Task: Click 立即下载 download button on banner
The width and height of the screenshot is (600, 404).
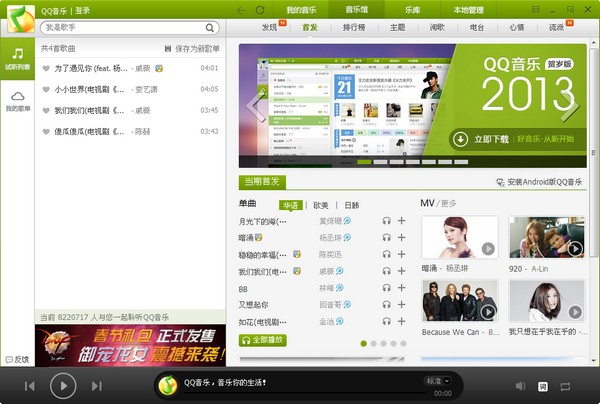Action: click(481, 139)
